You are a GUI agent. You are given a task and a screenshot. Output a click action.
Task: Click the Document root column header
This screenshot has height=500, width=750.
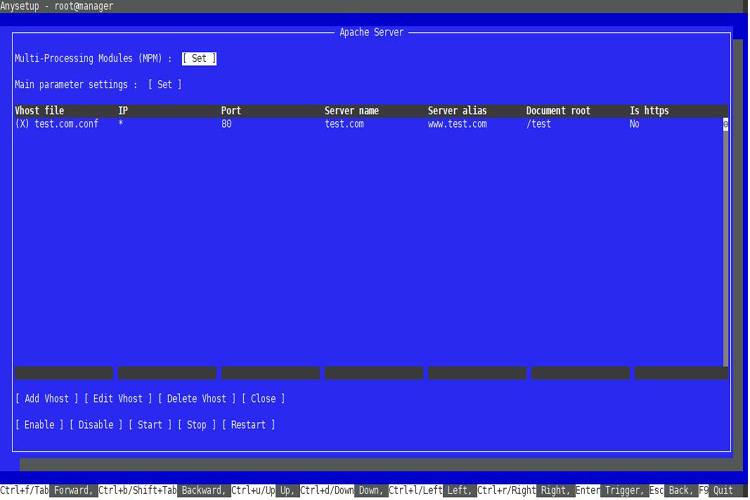click(x=558, y=111)
